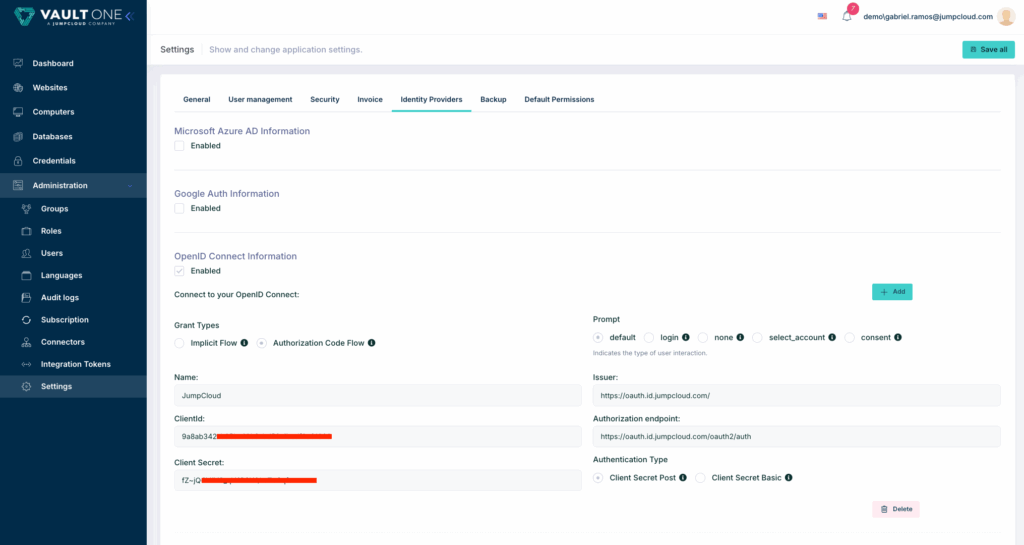Viewport: 1024px width, 545px height.
Task: Click the Websites globe icon in sidebar
Action: 18,88
